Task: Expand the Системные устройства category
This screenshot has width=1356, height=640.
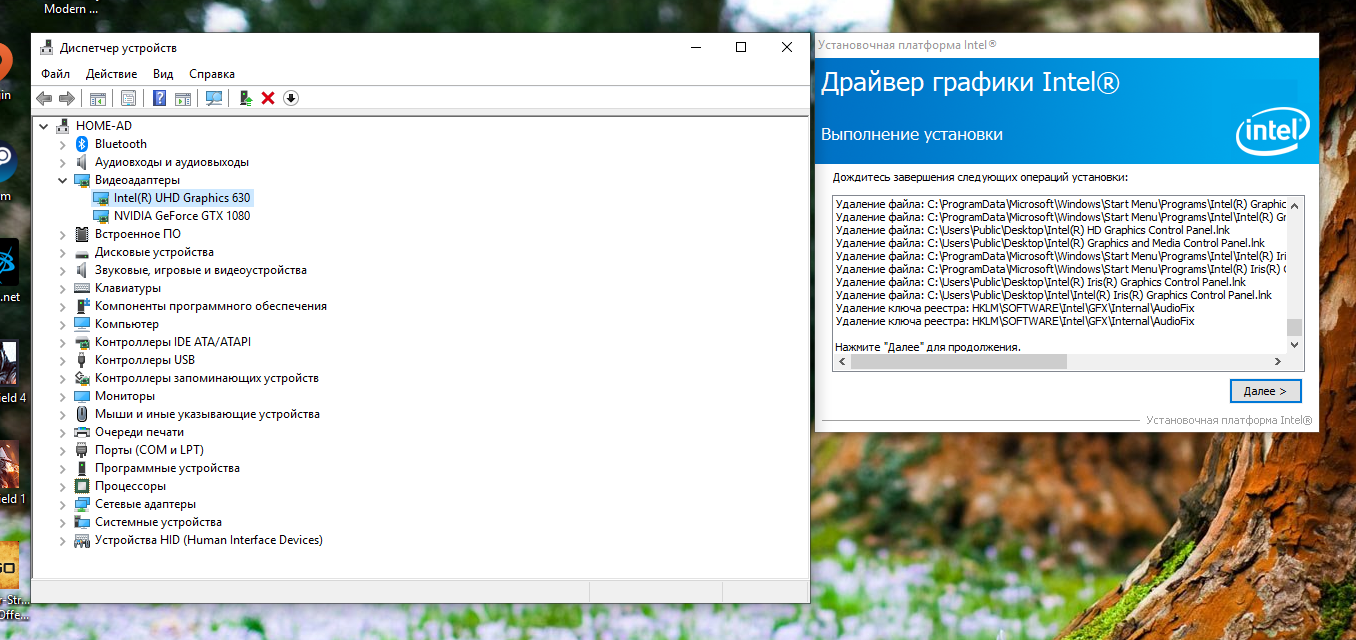Action: pos(63,522)
